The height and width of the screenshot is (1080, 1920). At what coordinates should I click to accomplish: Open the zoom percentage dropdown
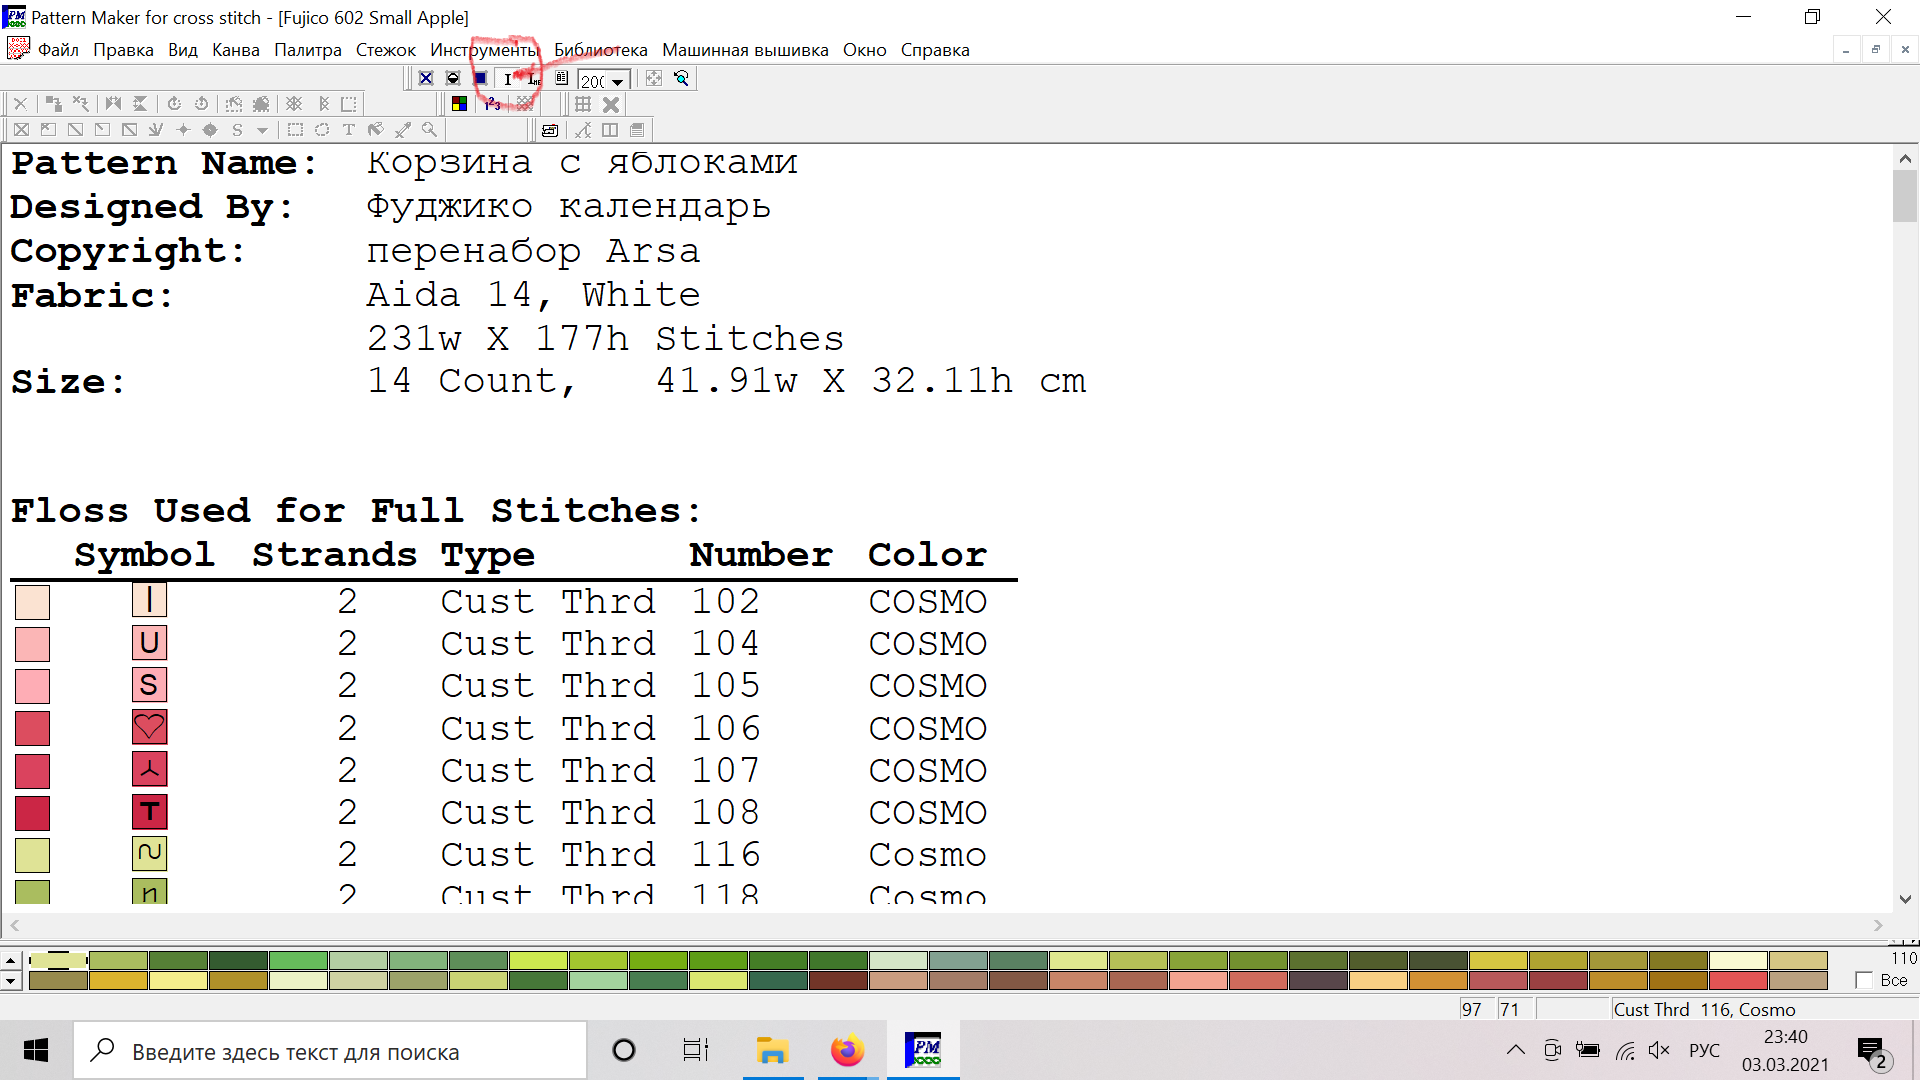point(617,80)
